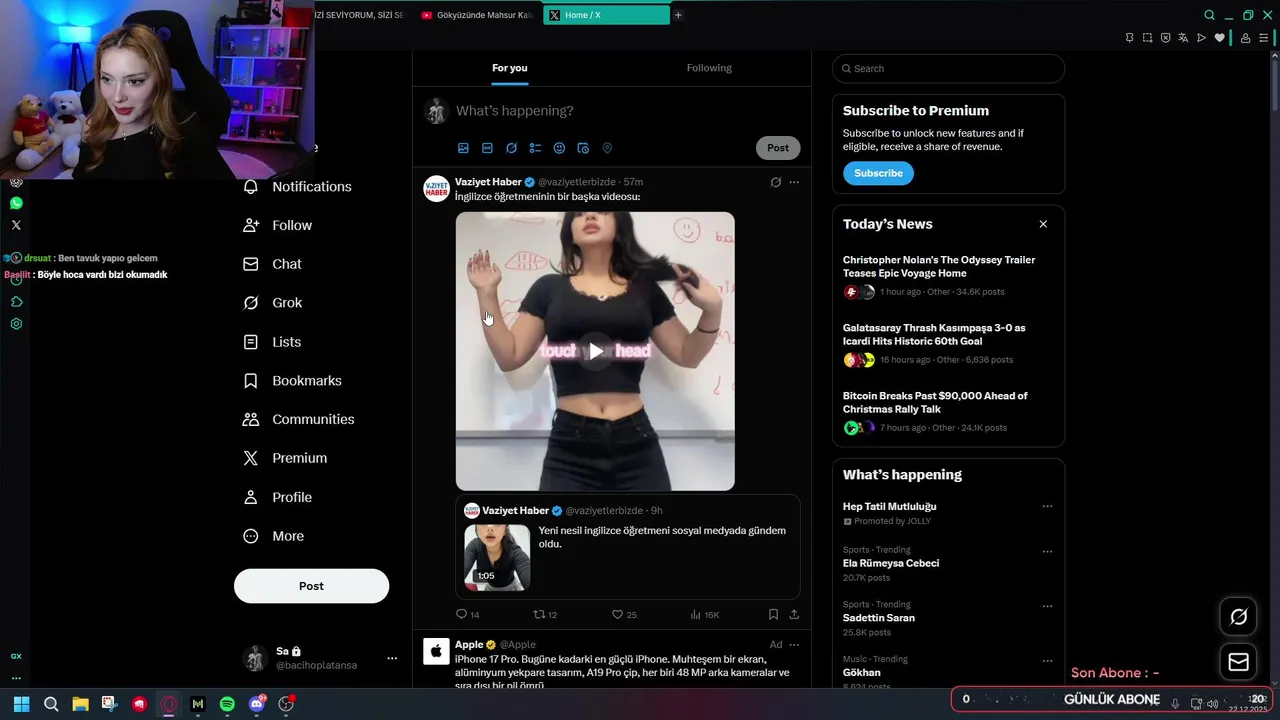
Task: Open the Follow page in sidebar
Action: pos(278,226)
